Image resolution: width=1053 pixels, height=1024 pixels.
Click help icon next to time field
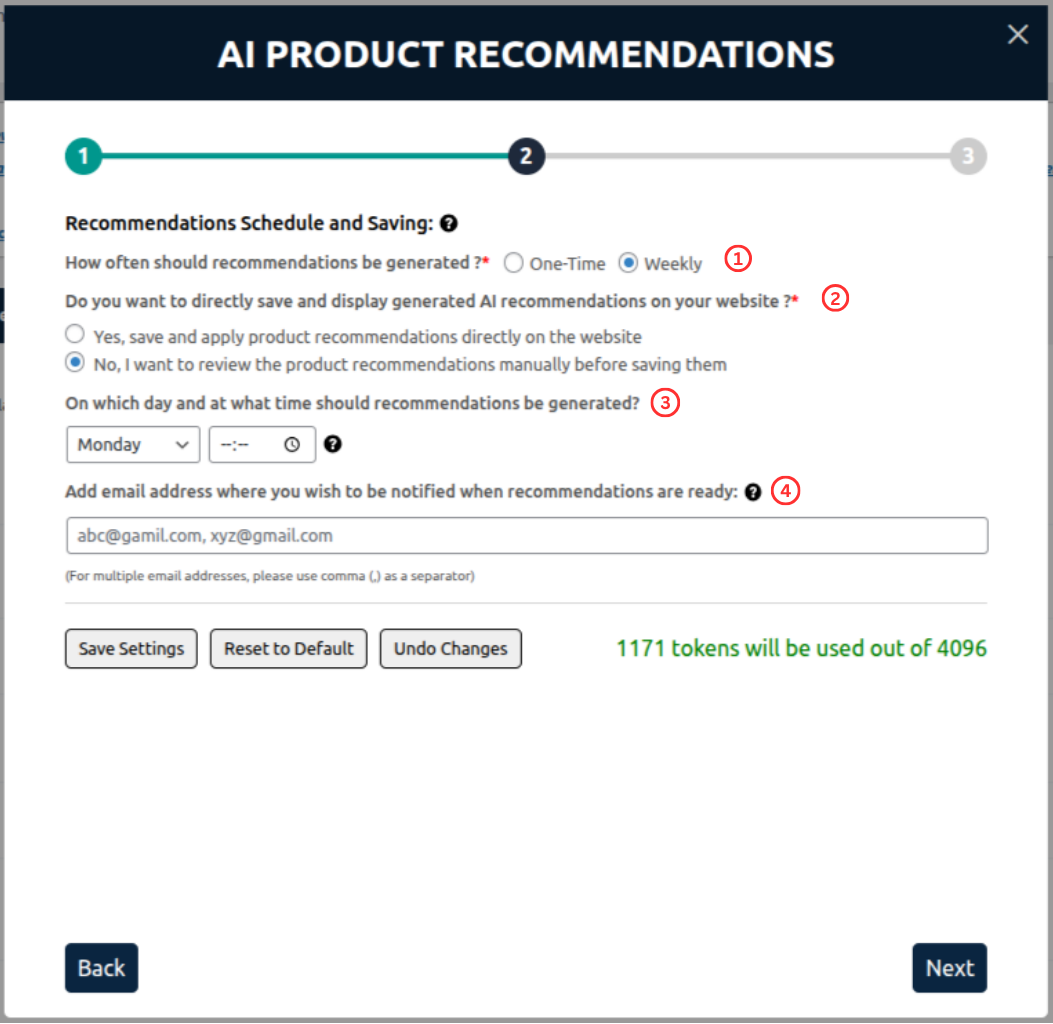tap(333, 444)
